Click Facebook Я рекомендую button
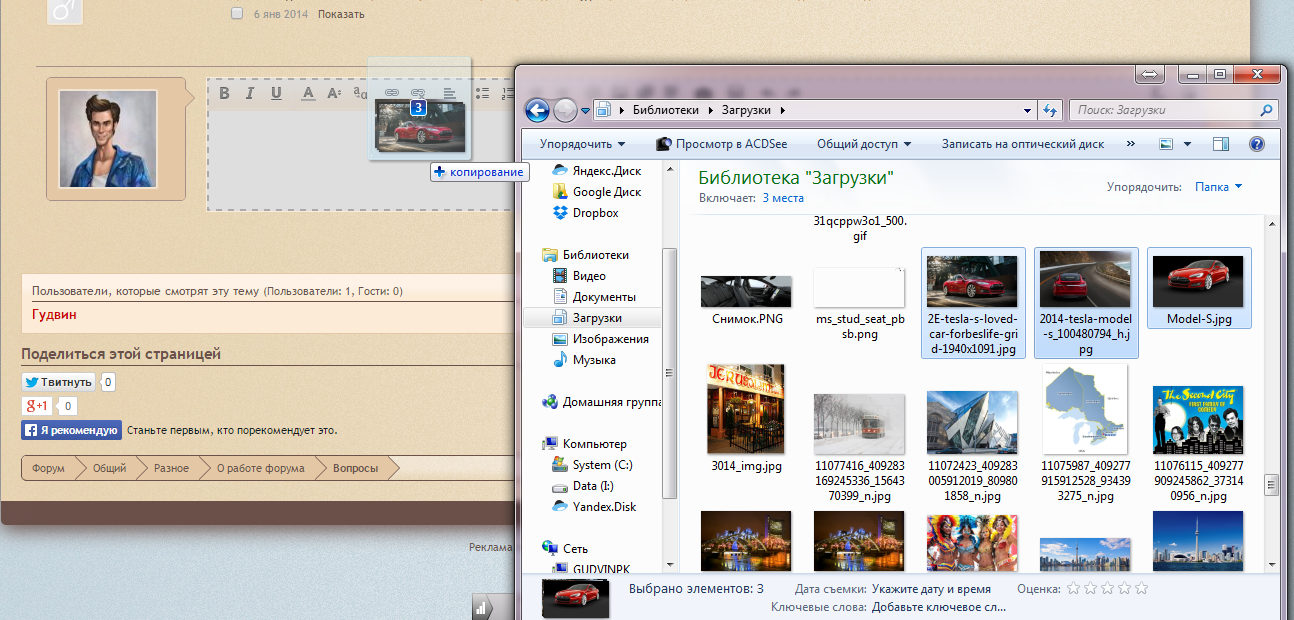Image resolution: width=1294 pixels, height=620 pixels. coord(72,430)
